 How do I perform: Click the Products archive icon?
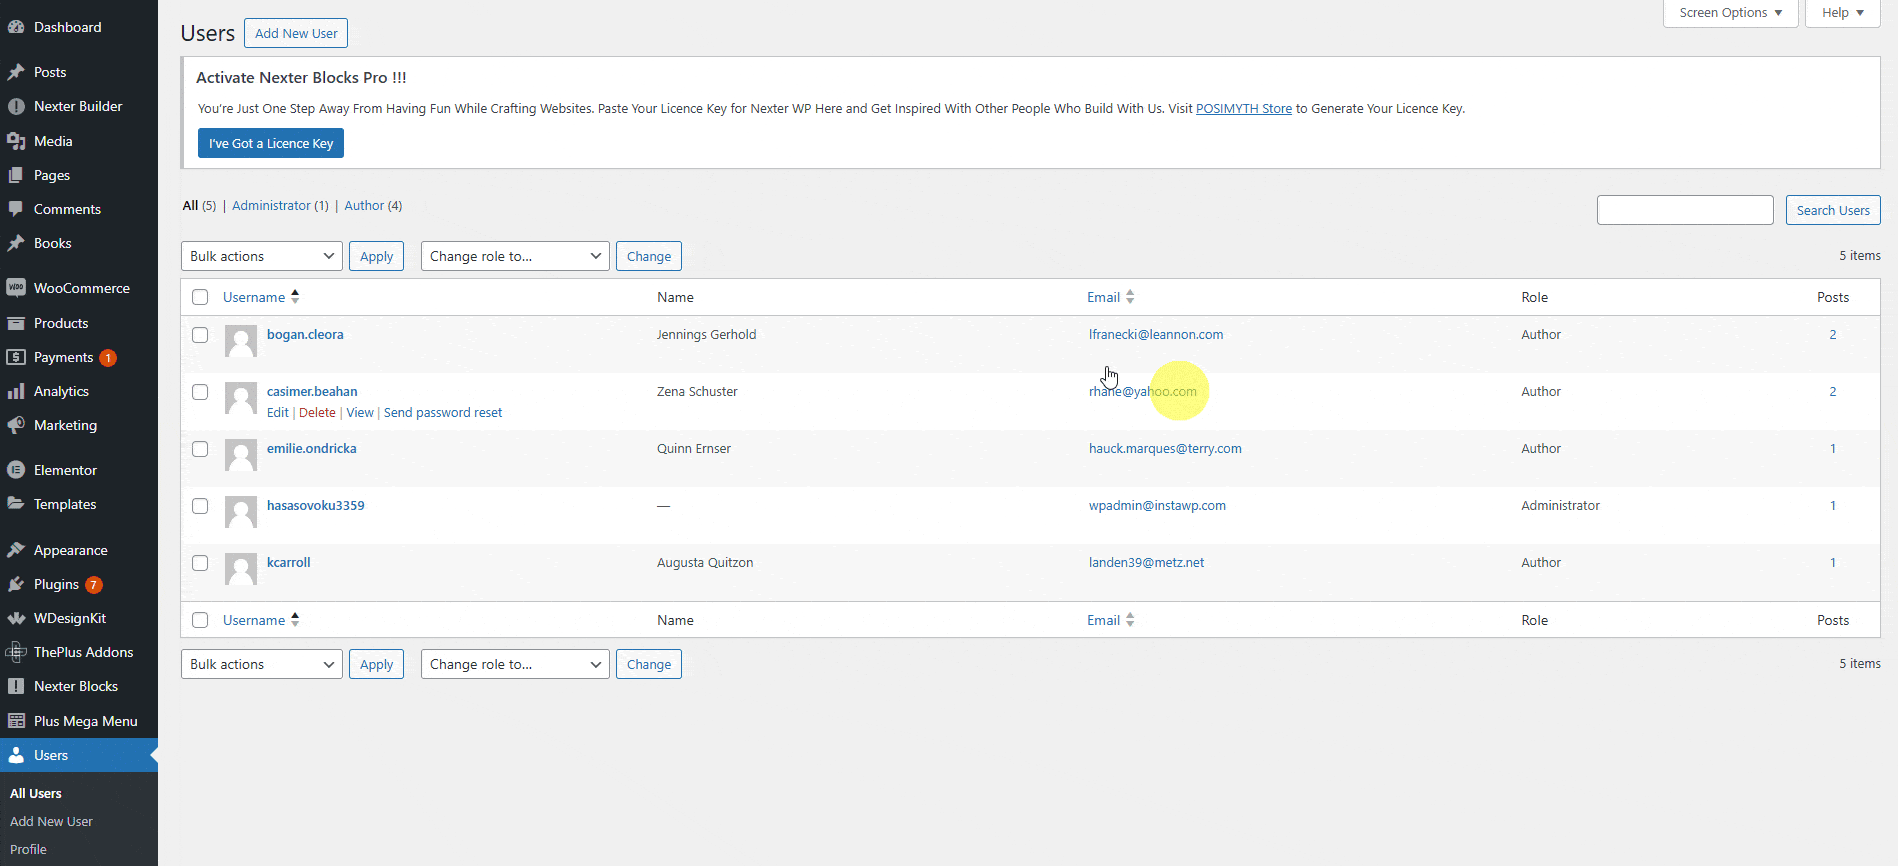pos(16,323)
